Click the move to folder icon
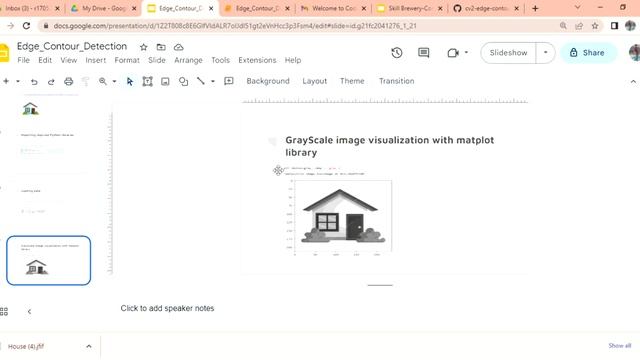The width and height of the screenshot is (640, 360). pos(161,47)
